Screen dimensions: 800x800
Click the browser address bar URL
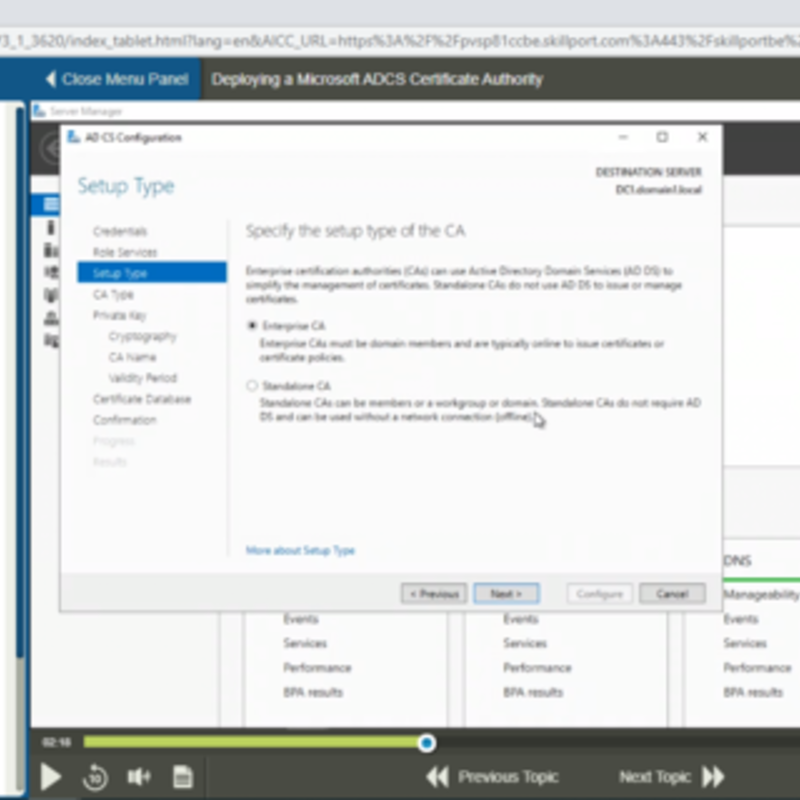point(400,41)
